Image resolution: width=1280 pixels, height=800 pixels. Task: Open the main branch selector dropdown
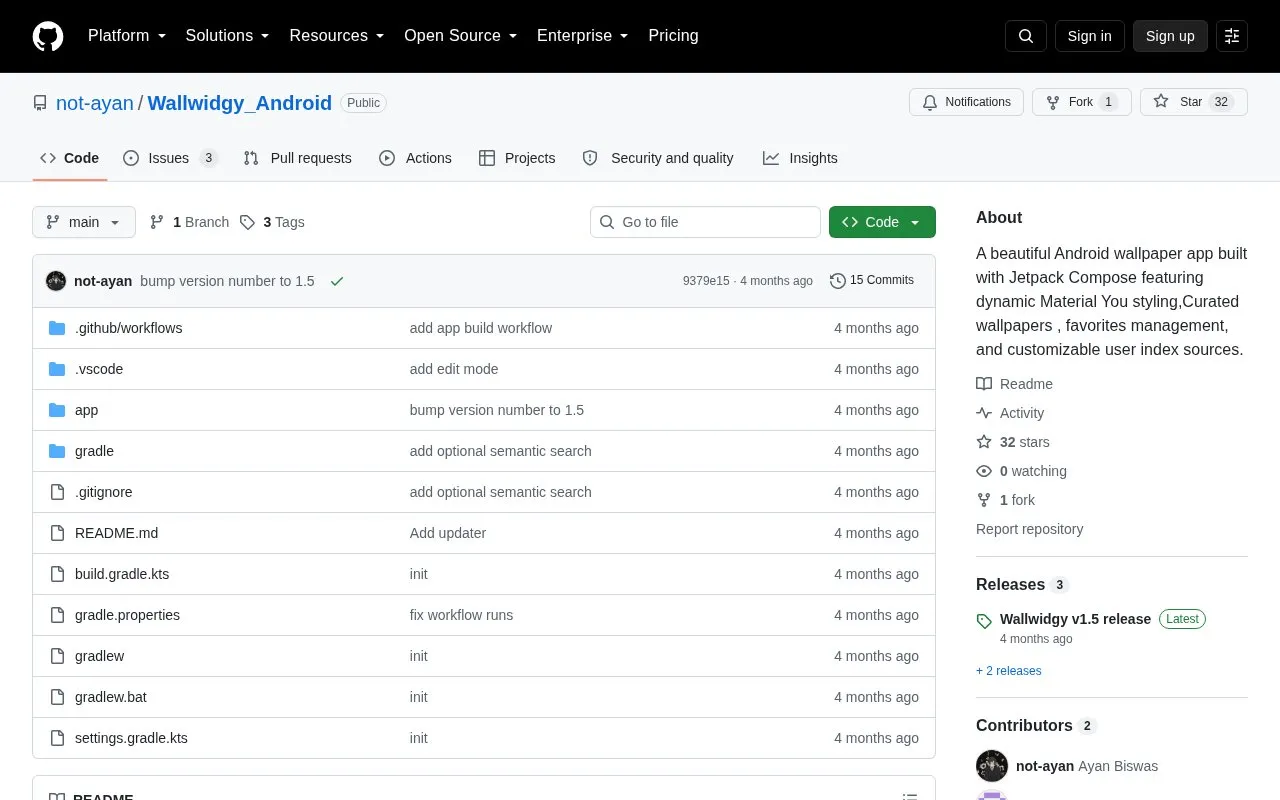point(84,222)
